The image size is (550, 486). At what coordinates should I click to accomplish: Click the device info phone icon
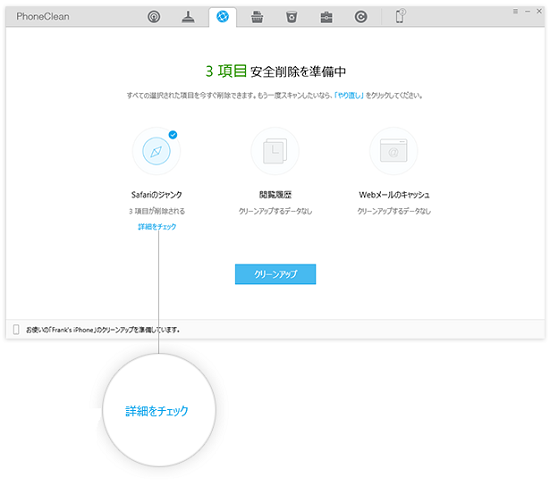[400, 16]
